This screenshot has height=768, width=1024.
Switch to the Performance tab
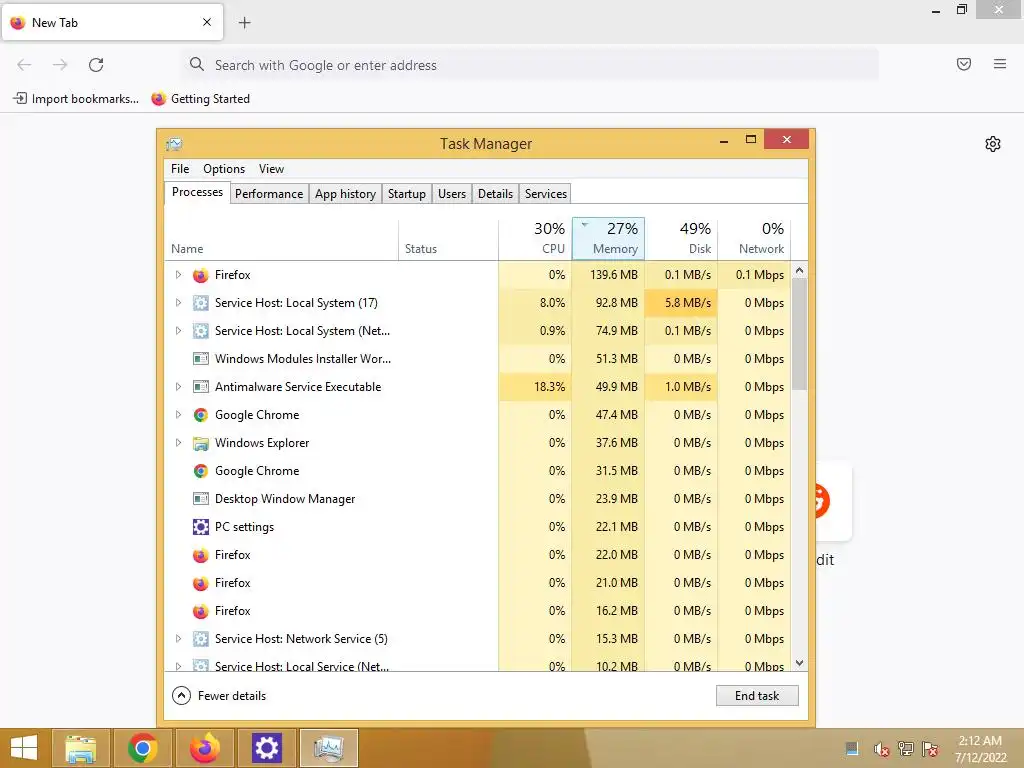[x=269, y=194]
